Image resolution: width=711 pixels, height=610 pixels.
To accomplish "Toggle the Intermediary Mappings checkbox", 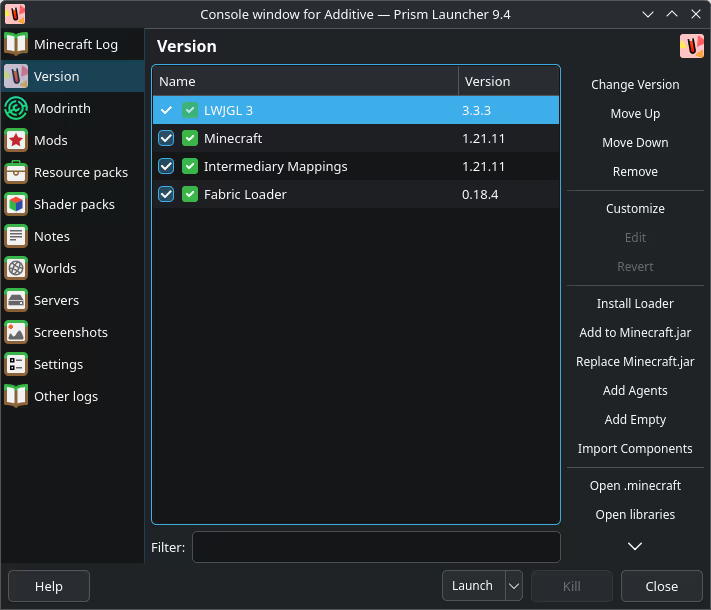I will tap(166, 166).
